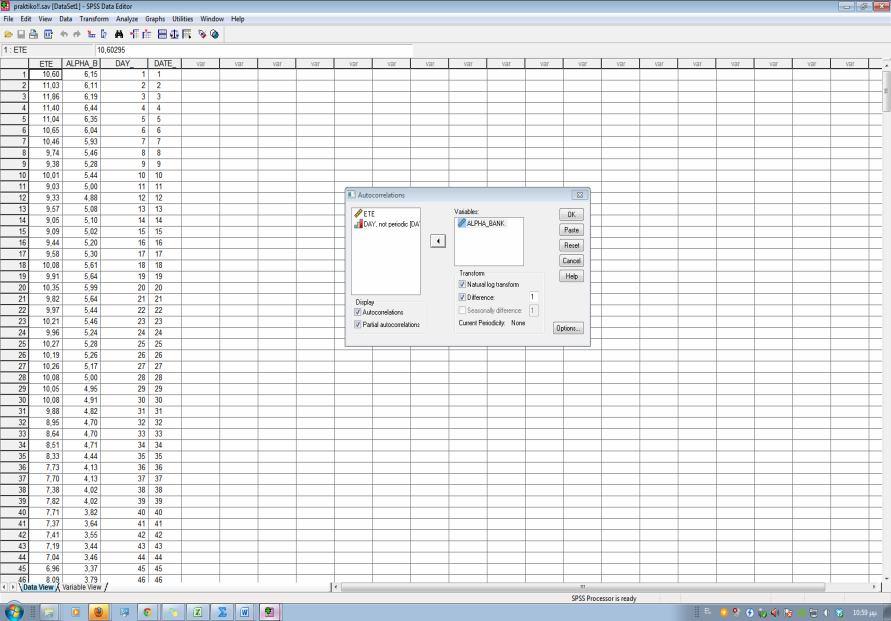
Task: Open the Utilities menu
Action: click(x=182, y=19)
